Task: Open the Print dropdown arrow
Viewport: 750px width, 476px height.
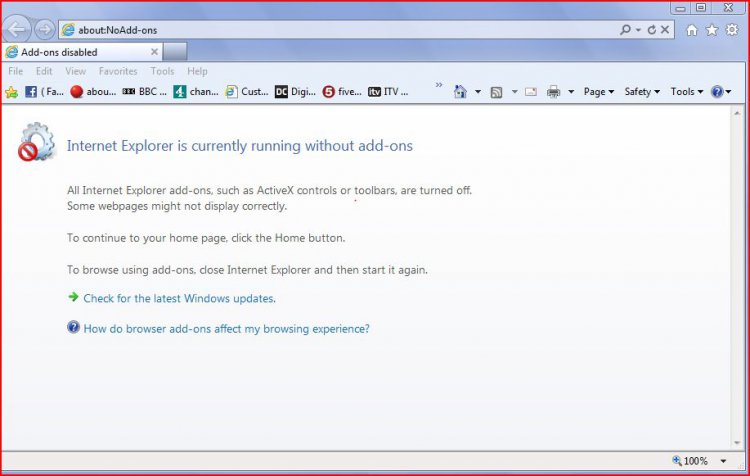Action: pos(571,92)
